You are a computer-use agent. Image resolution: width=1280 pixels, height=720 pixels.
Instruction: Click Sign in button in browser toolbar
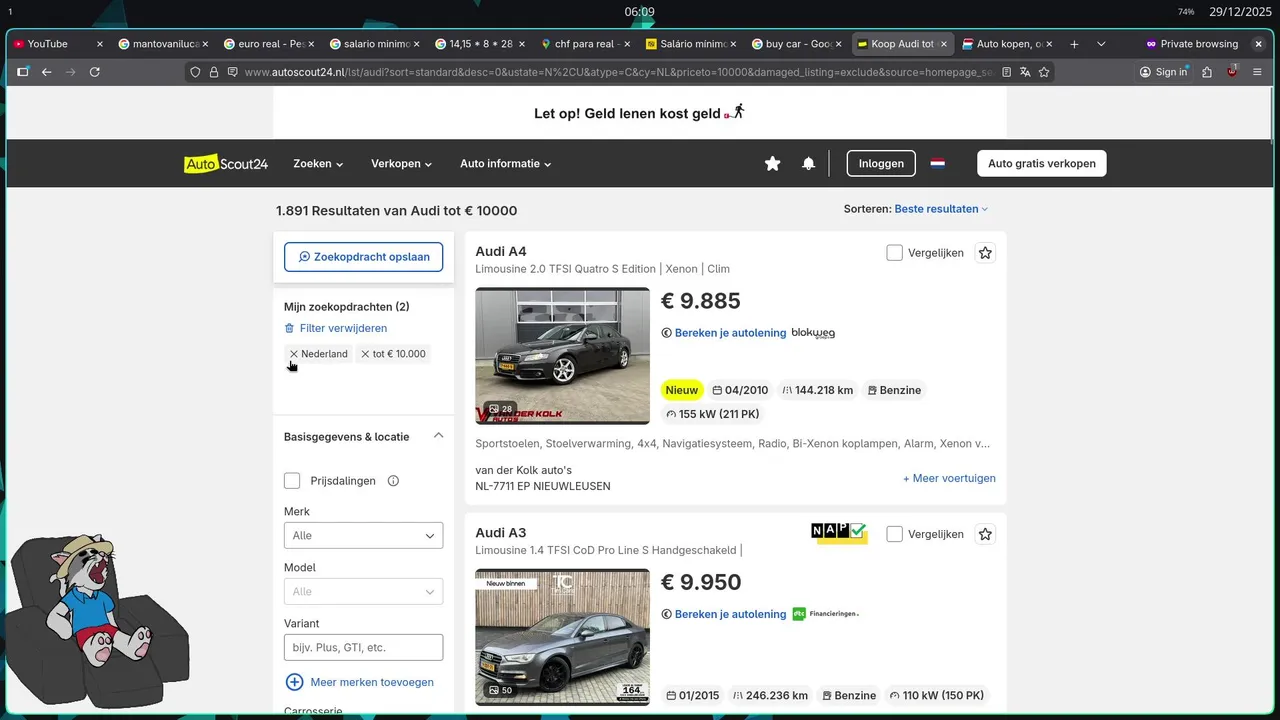coord(1164,72)
